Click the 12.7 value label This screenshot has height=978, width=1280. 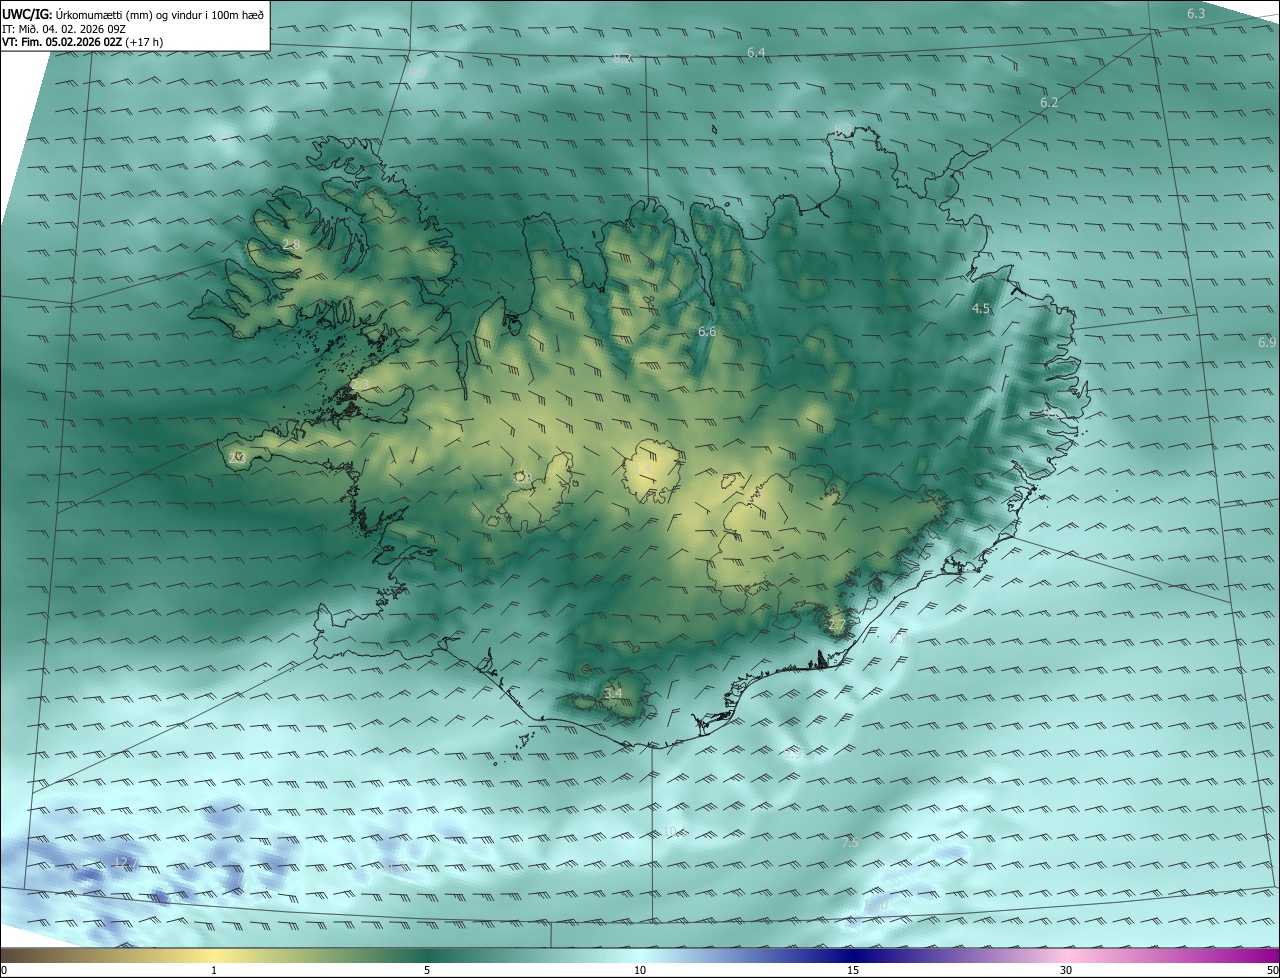pos(125,862)
